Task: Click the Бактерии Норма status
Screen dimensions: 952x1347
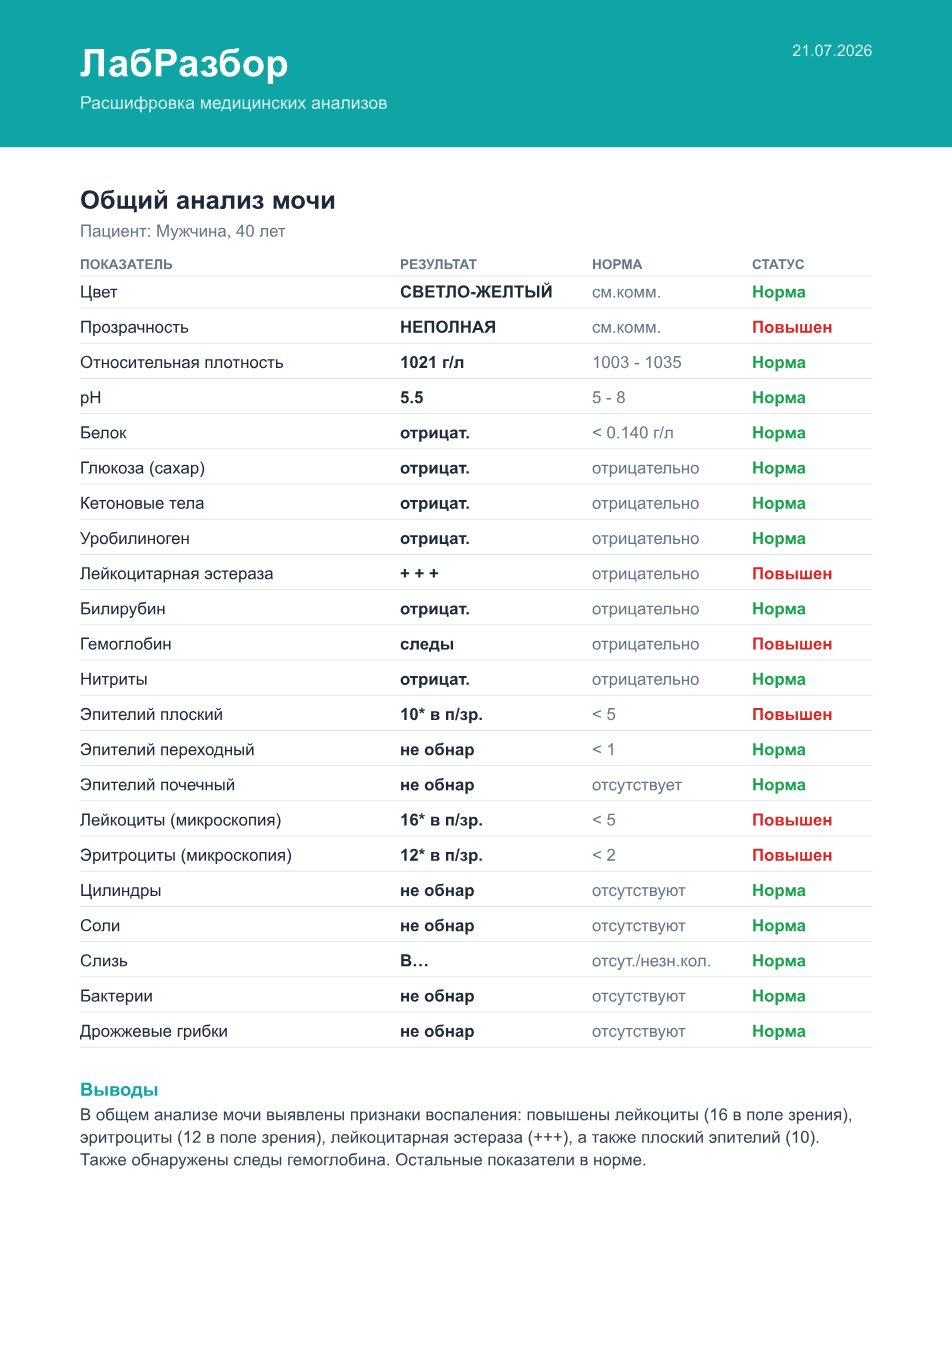Action: point(779,996)
